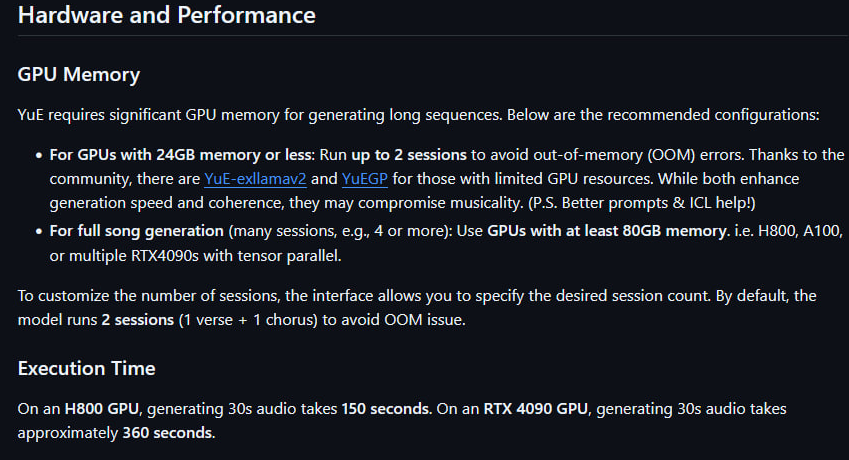Viewport: 849px width, 460px height.
Task: Open the YuEGP link
Action: coord(364,179)
